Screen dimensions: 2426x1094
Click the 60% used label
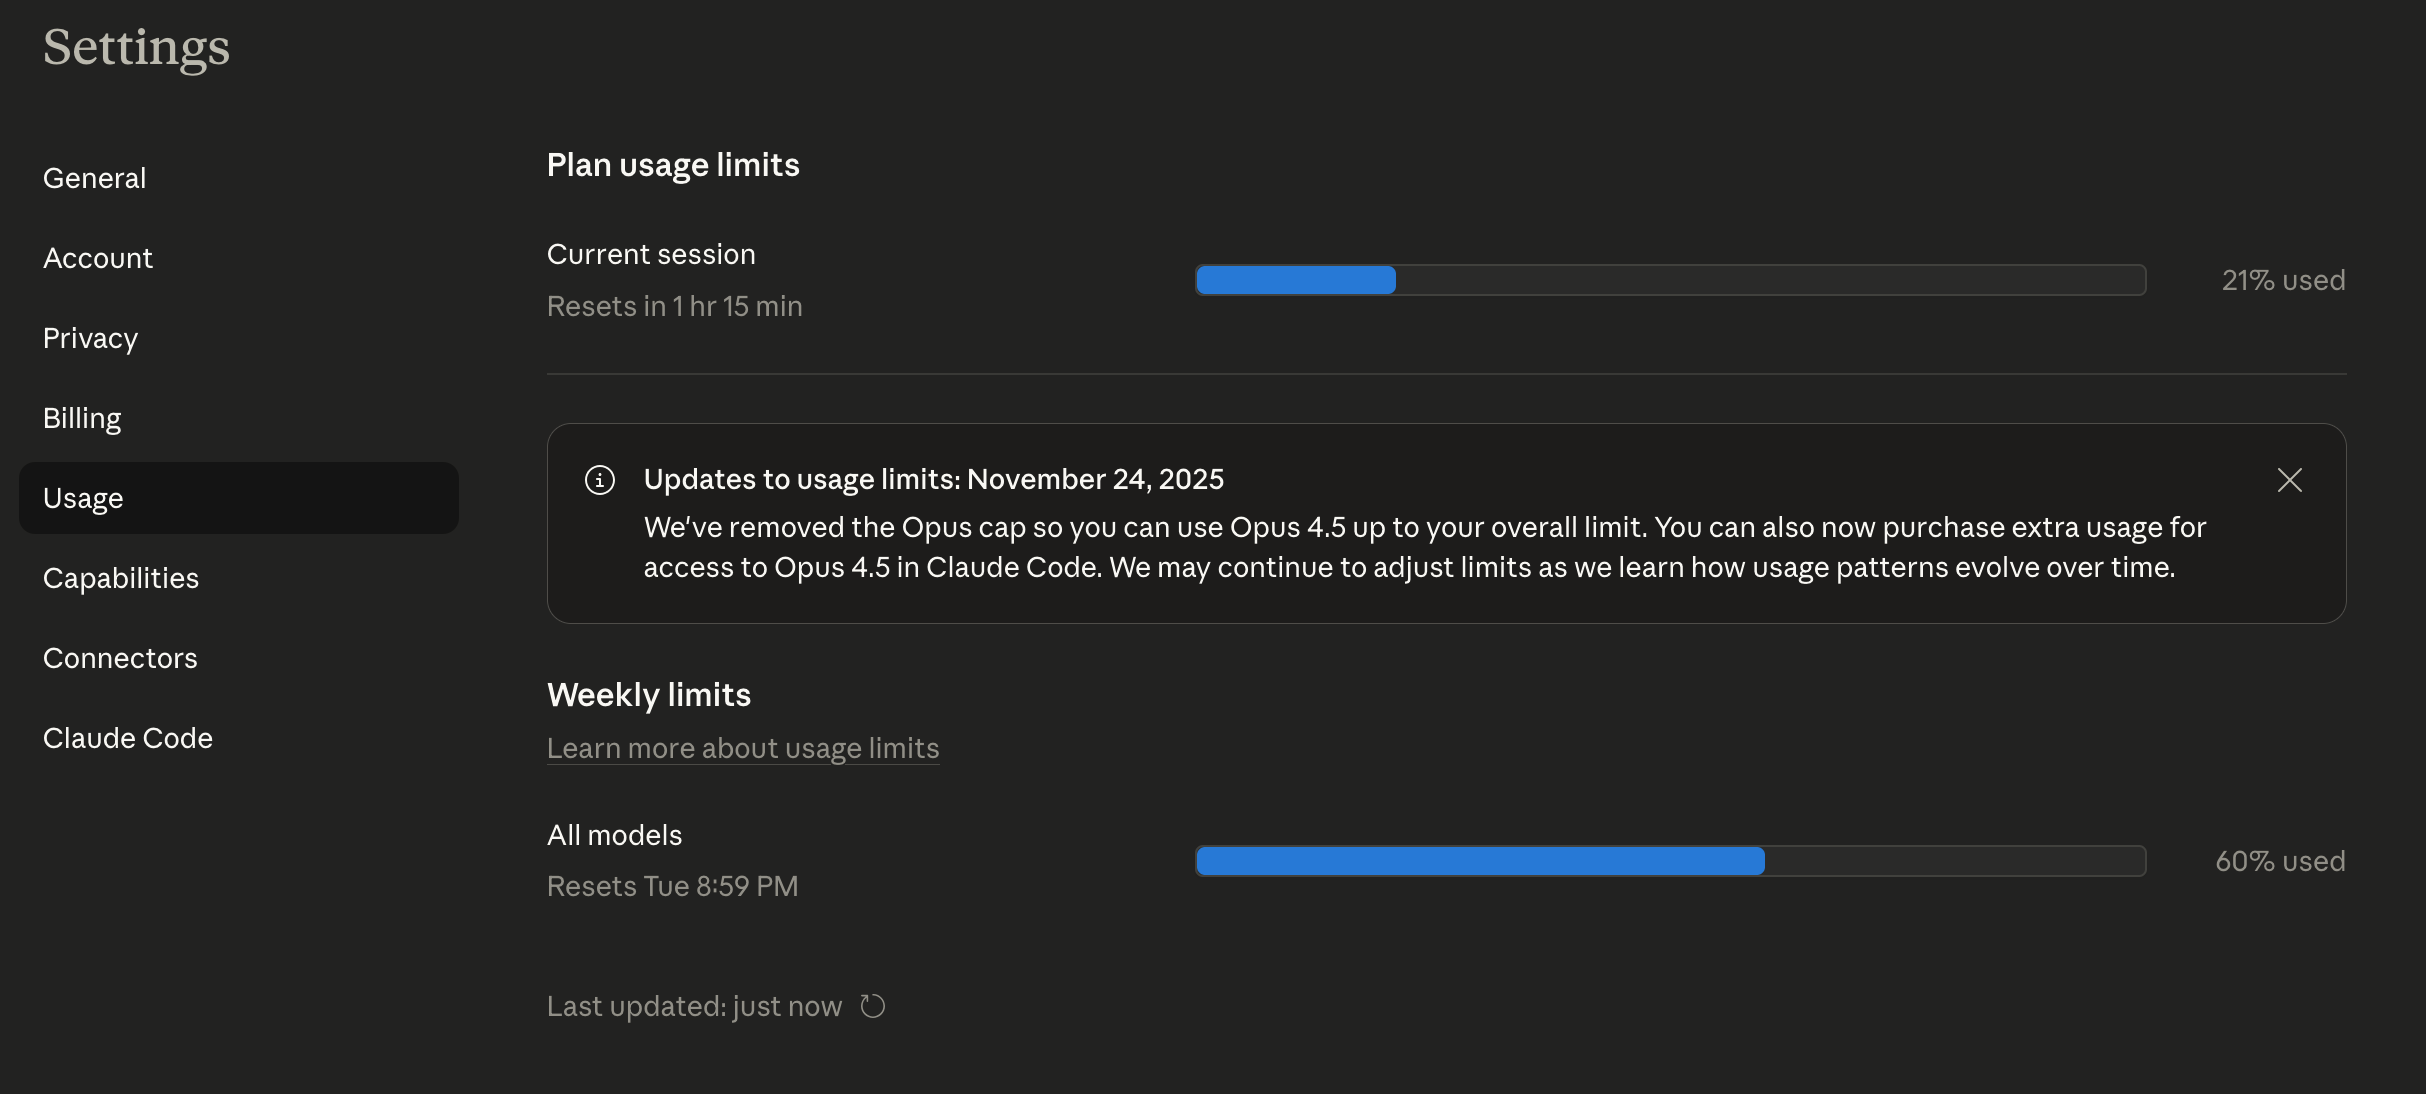click(2280, 861)
